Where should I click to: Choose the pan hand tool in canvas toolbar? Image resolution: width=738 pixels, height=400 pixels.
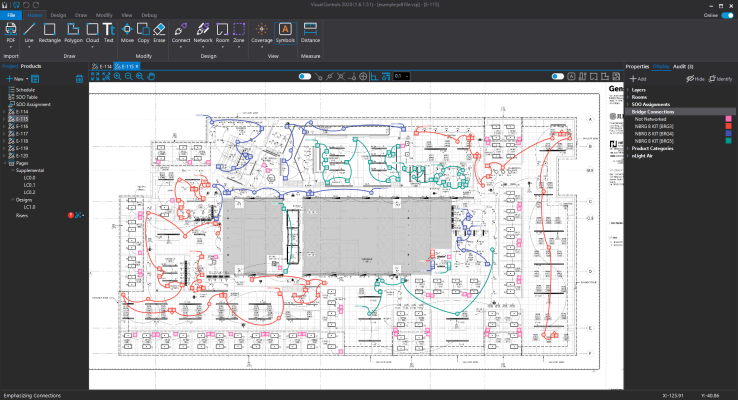151,76
